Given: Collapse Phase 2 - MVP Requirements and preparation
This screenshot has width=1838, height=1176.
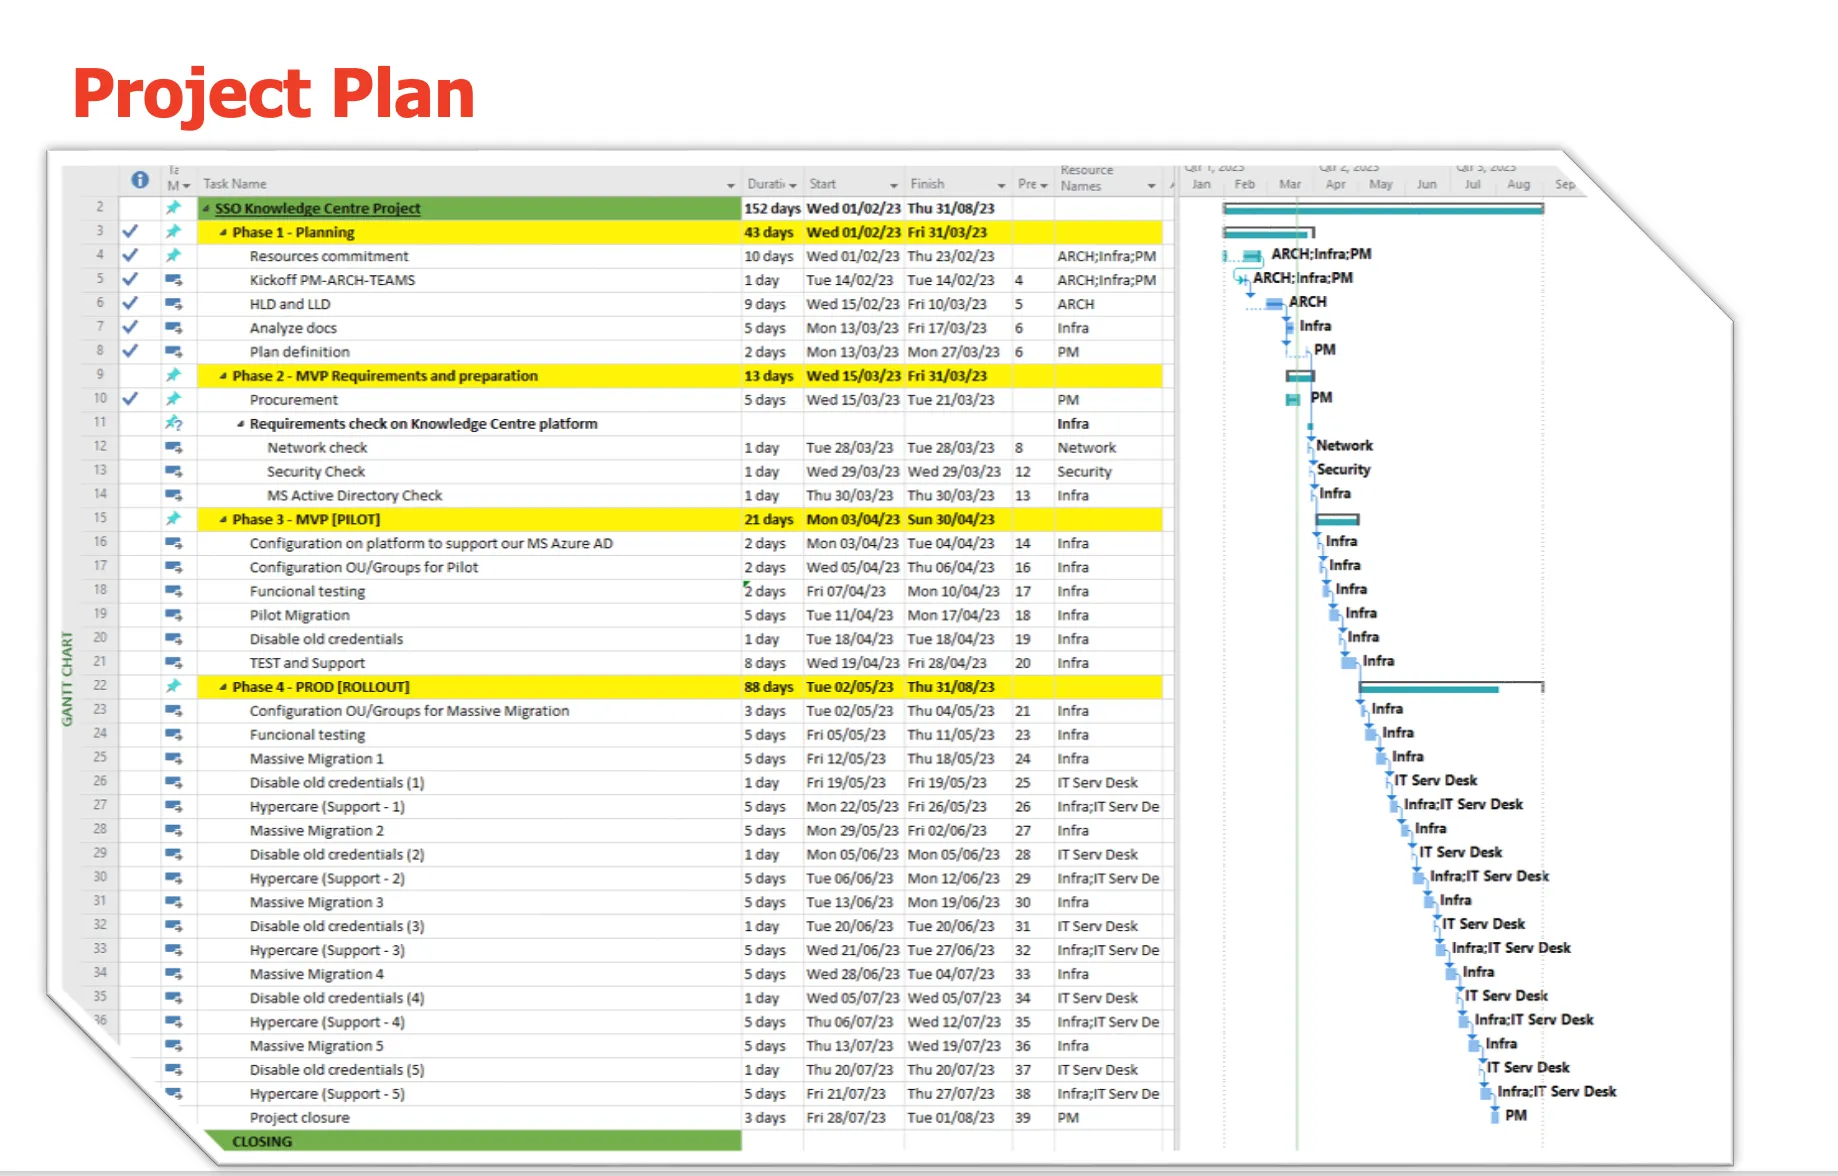Looking at the screenshot, I should [225, 376].
